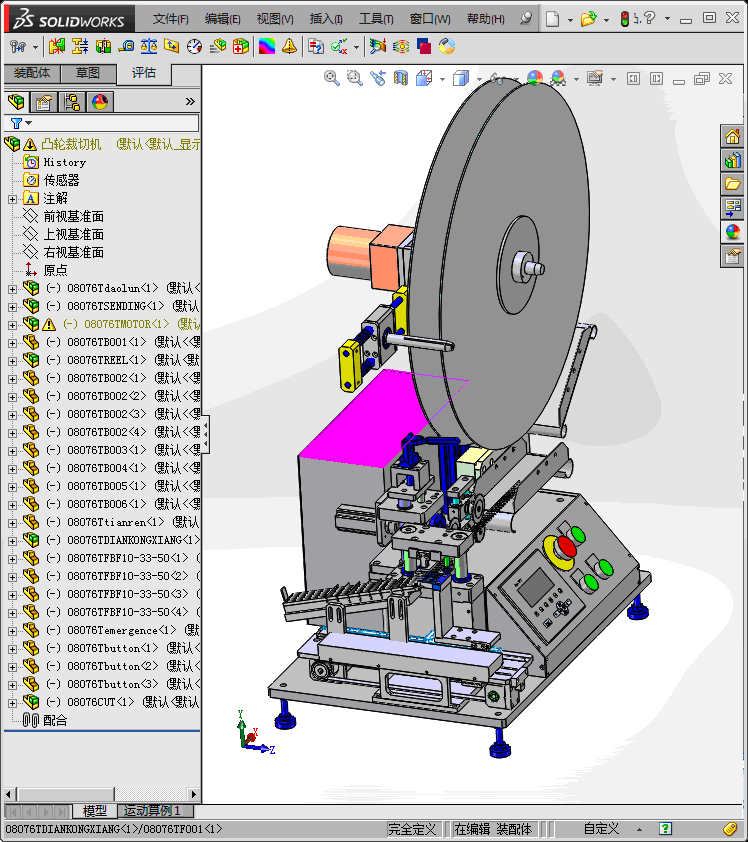
Task: Open the New document dropdown arrow
Action: pyautogui.click(x=570, y=19)
